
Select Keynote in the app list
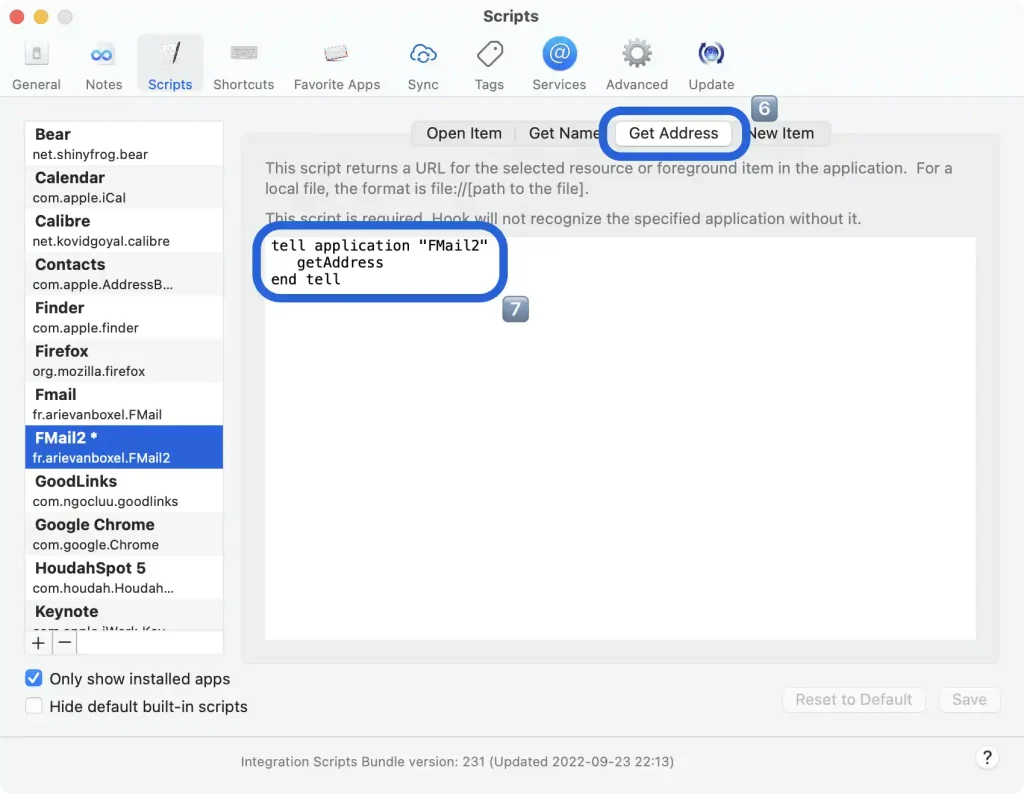[124, 614]
